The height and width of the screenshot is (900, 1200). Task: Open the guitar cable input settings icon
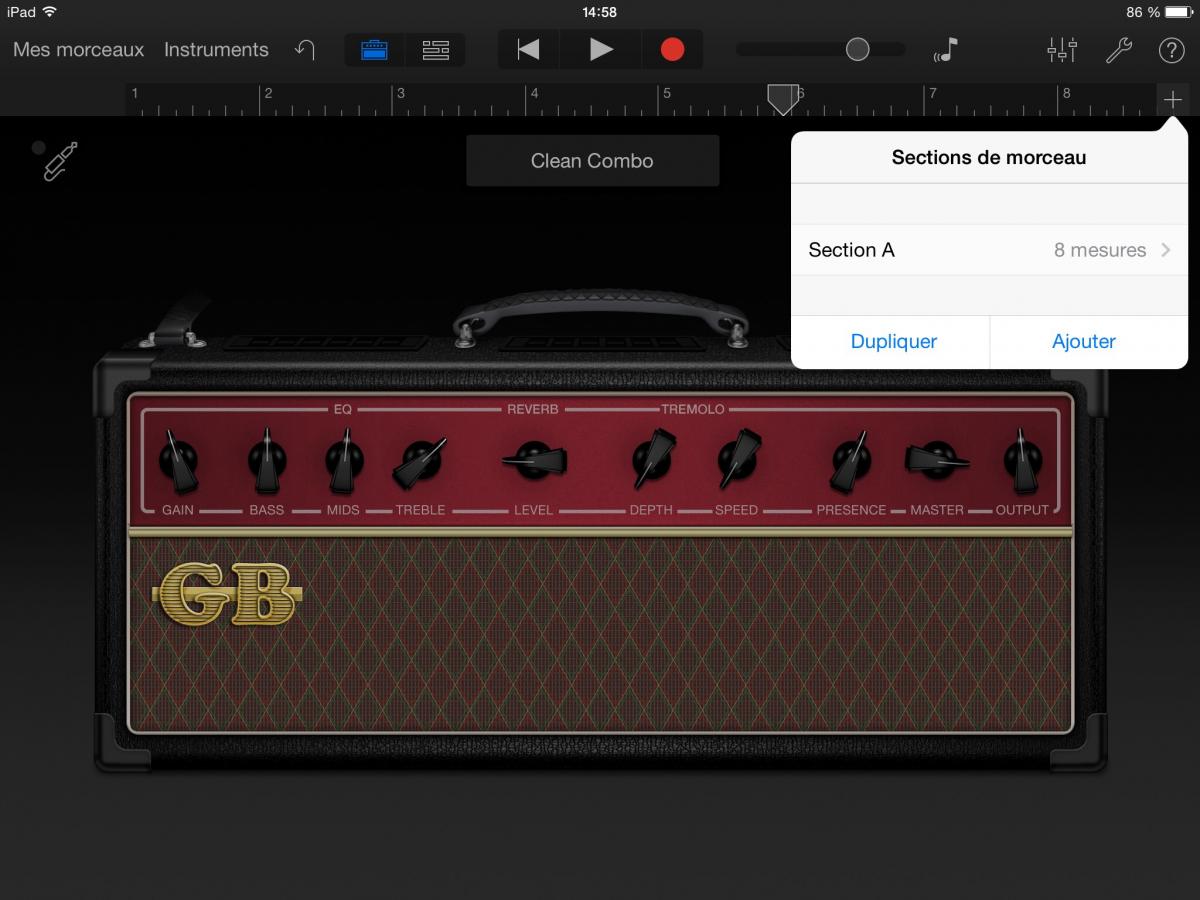click(x=59, y=161)
